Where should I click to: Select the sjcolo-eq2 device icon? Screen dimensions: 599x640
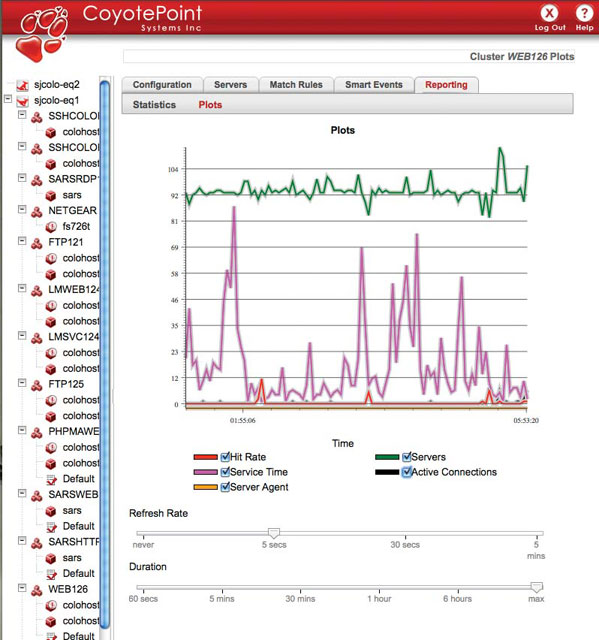click(x=22, y=85)
